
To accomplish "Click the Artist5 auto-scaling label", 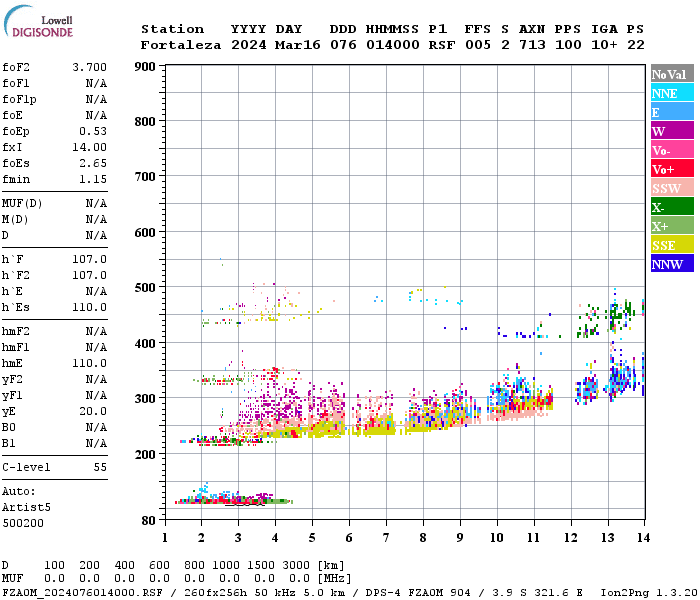I will click(26, 508).
